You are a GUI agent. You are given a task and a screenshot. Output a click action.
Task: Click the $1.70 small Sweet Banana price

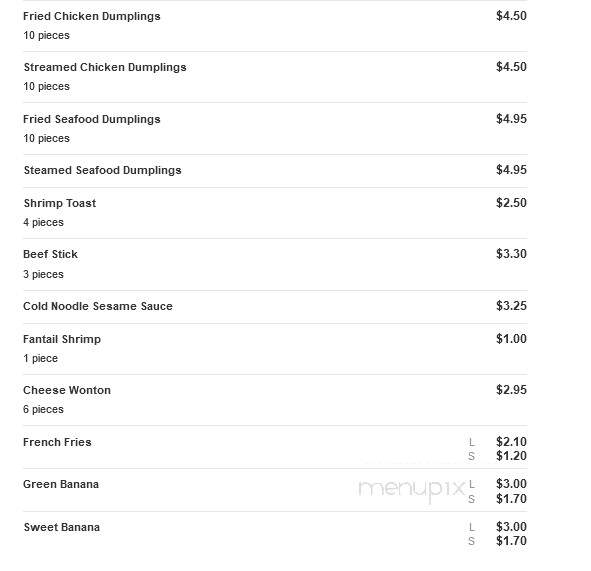[511, 541]
